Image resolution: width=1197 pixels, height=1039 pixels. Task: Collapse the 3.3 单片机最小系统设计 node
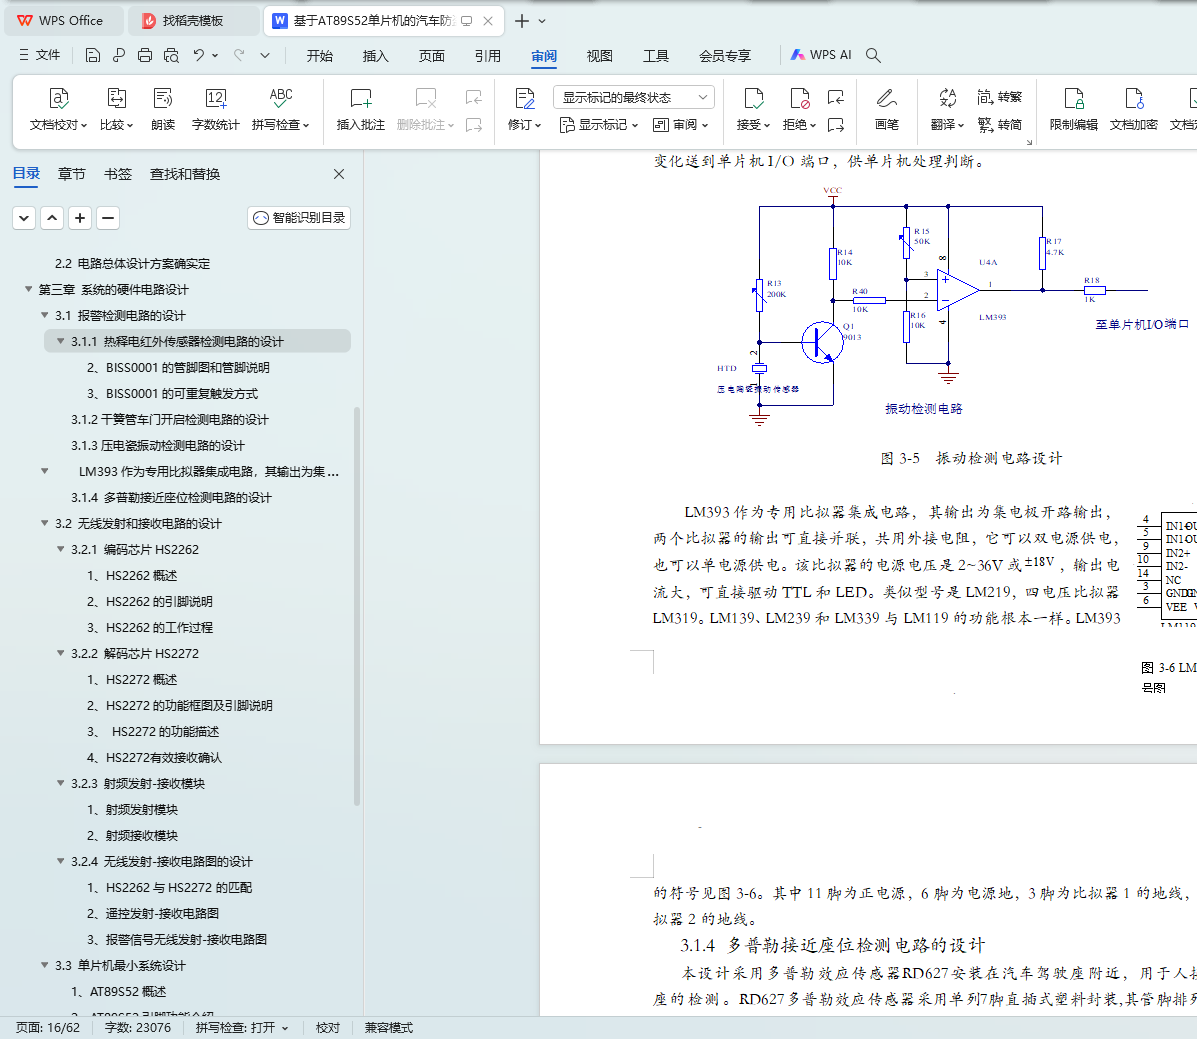(44, 965)
